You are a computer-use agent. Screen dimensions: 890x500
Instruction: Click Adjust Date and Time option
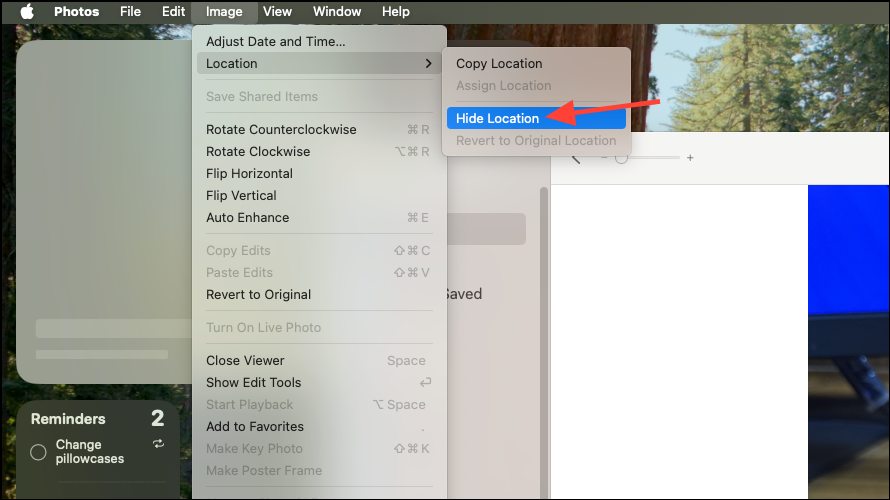pos(275,42)
